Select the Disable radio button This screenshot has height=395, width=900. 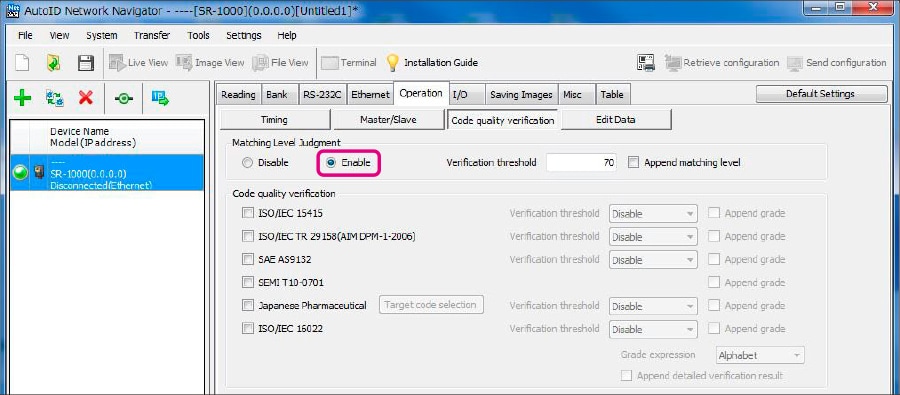coord(247,163)
